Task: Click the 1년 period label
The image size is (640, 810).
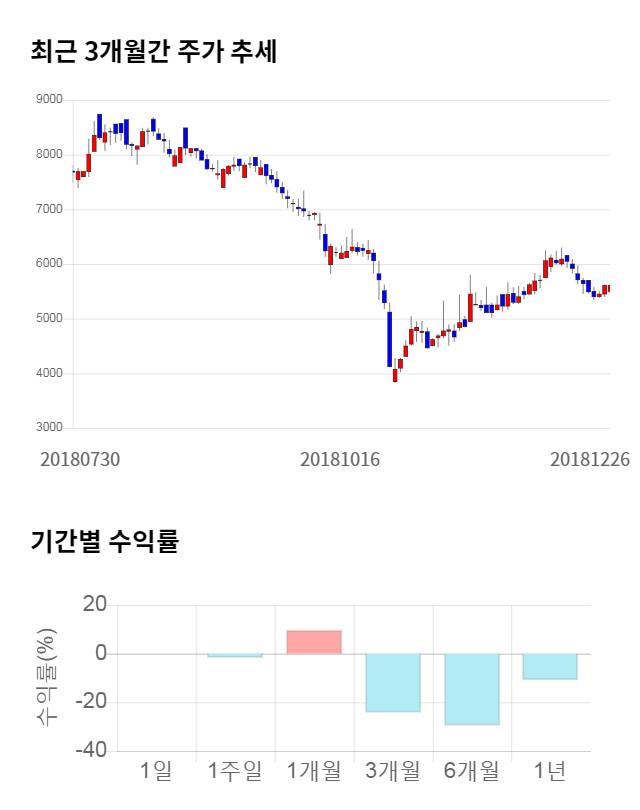Action: coord(550,771)
